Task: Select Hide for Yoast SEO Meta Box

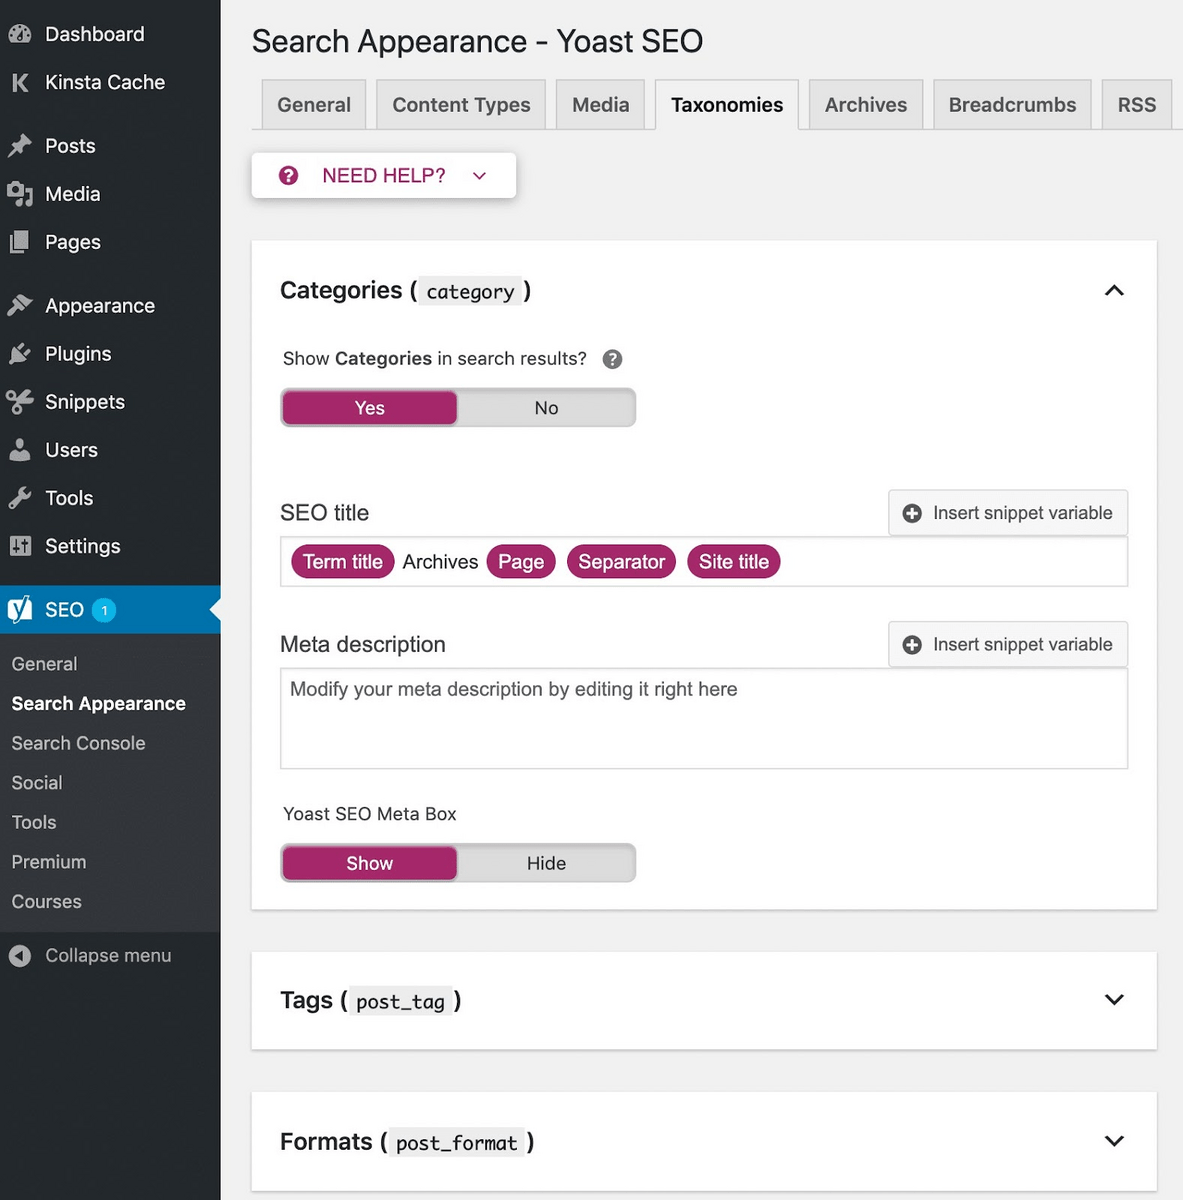Action: [x=546, y=863]
